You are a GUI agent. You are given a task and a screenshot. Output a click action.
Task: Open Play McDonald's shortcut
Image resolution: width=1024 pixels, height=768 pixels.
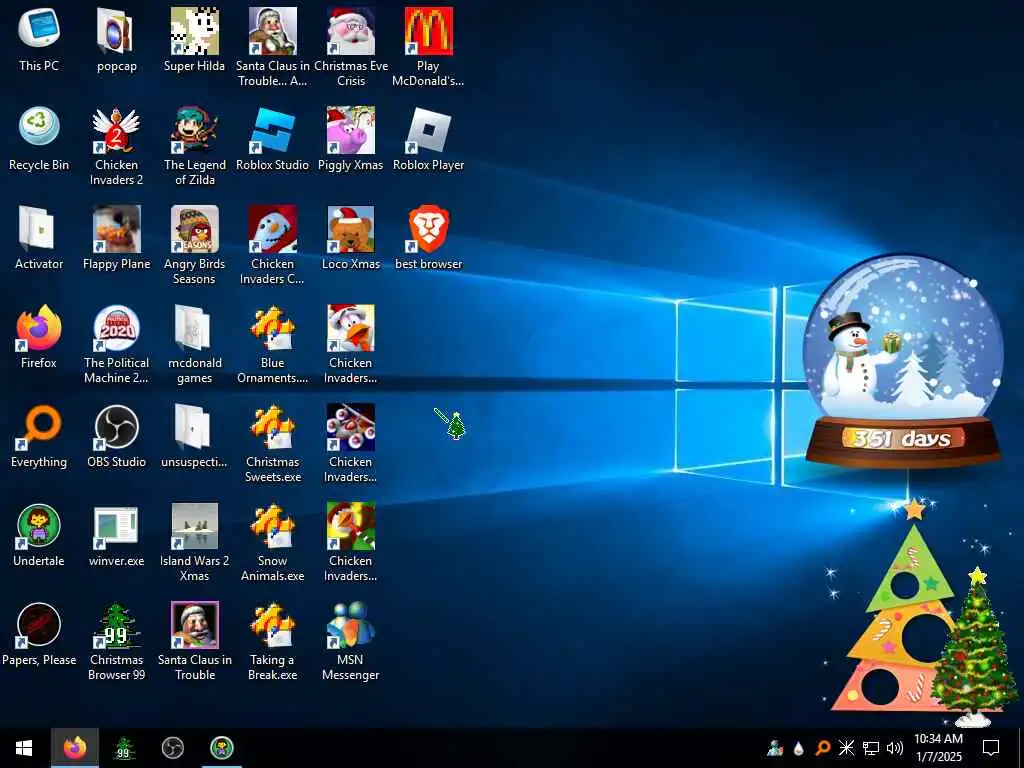[x=428, y=47]
